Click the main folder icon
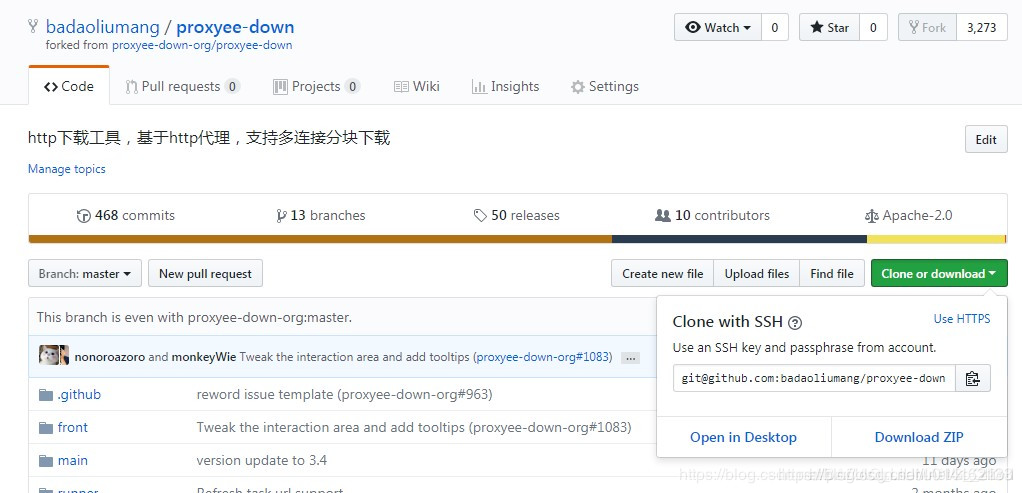1022x493 pixels. pyautogui.click(x=46, y=461)
